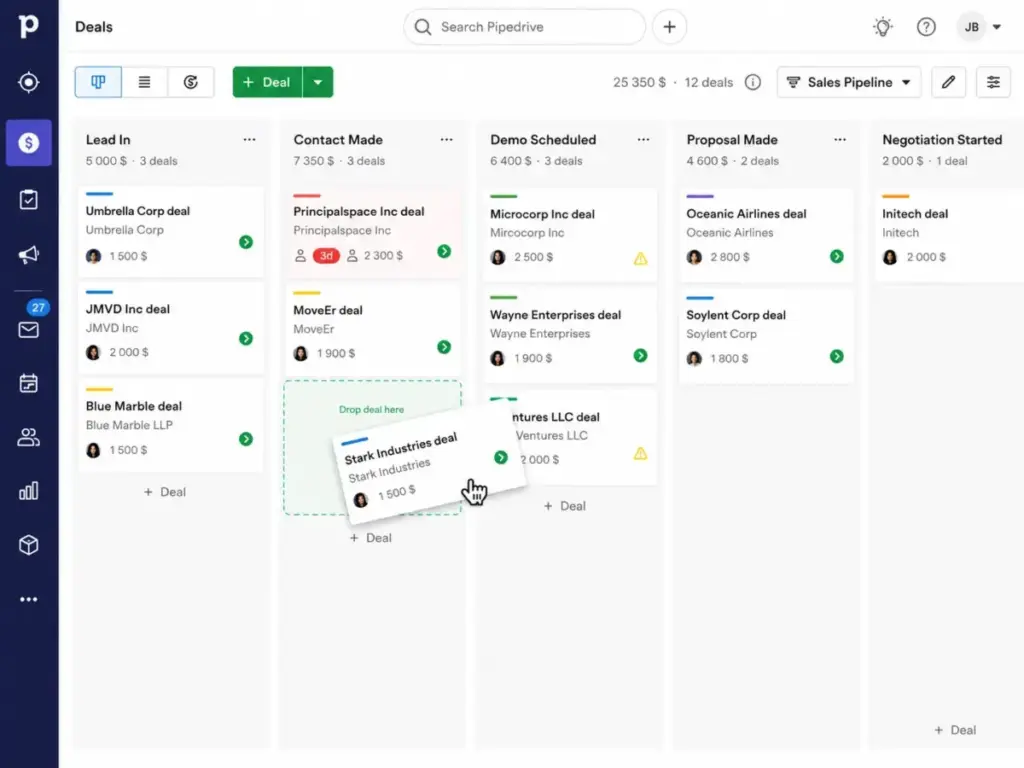
Task: Open Campaigns megaphone icon in sidebar
Action: pyautogui.click(x=28, y=254)
